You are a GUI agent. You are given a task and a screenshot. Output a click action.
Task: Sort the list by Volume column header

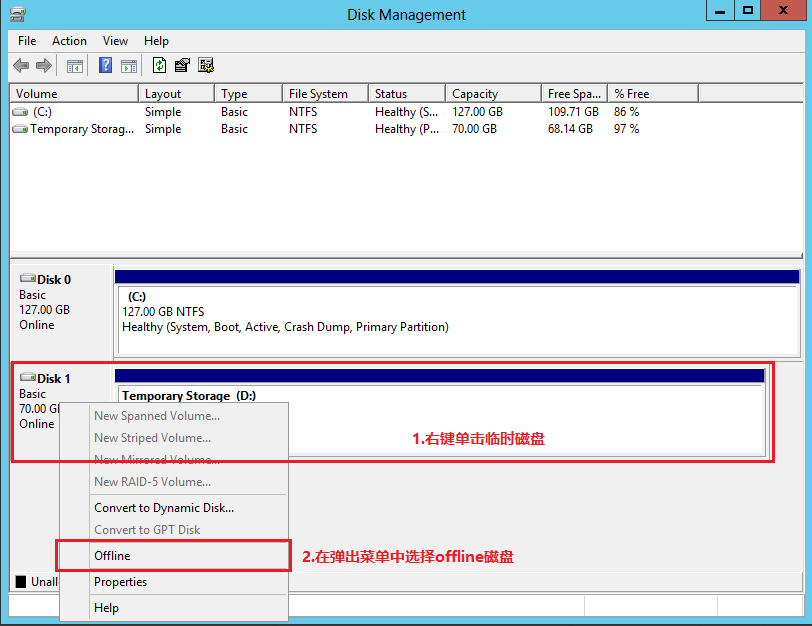click(x=74, y=94)
